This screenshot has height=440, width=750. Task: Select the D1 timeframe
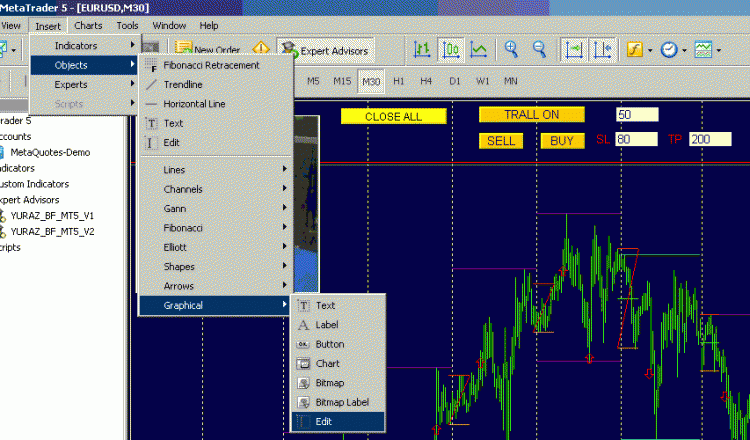tap(454, 81)
